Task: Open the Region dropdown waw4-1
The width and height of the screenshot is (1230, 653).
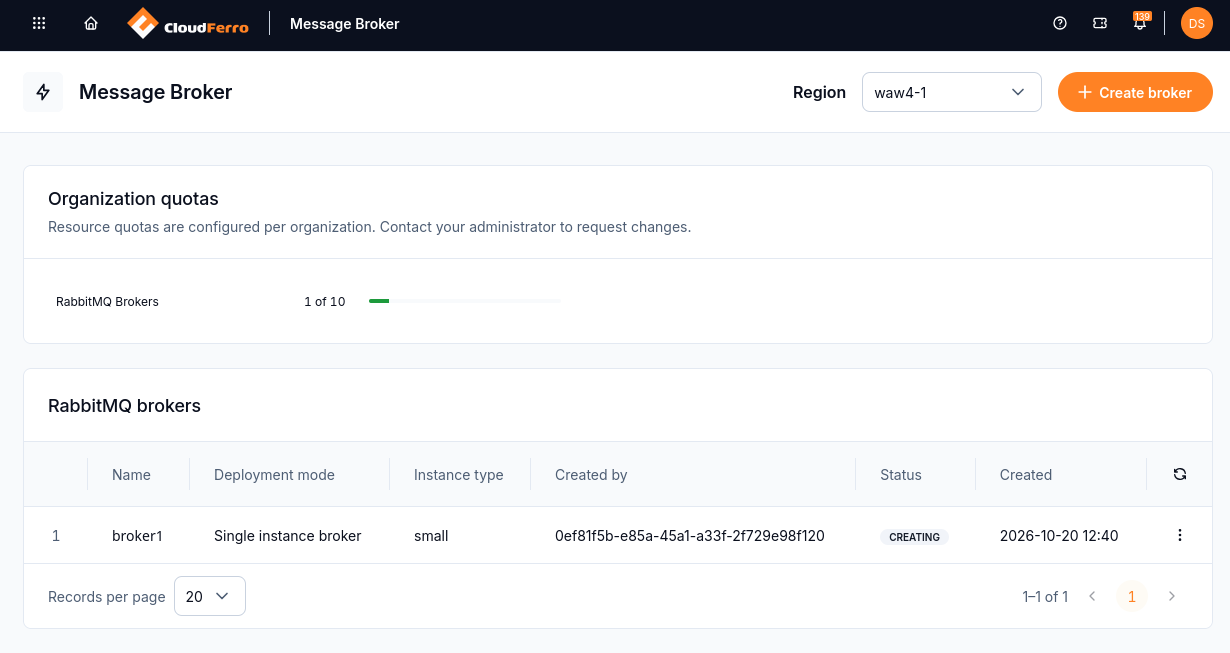Action: tap(952, 92)
